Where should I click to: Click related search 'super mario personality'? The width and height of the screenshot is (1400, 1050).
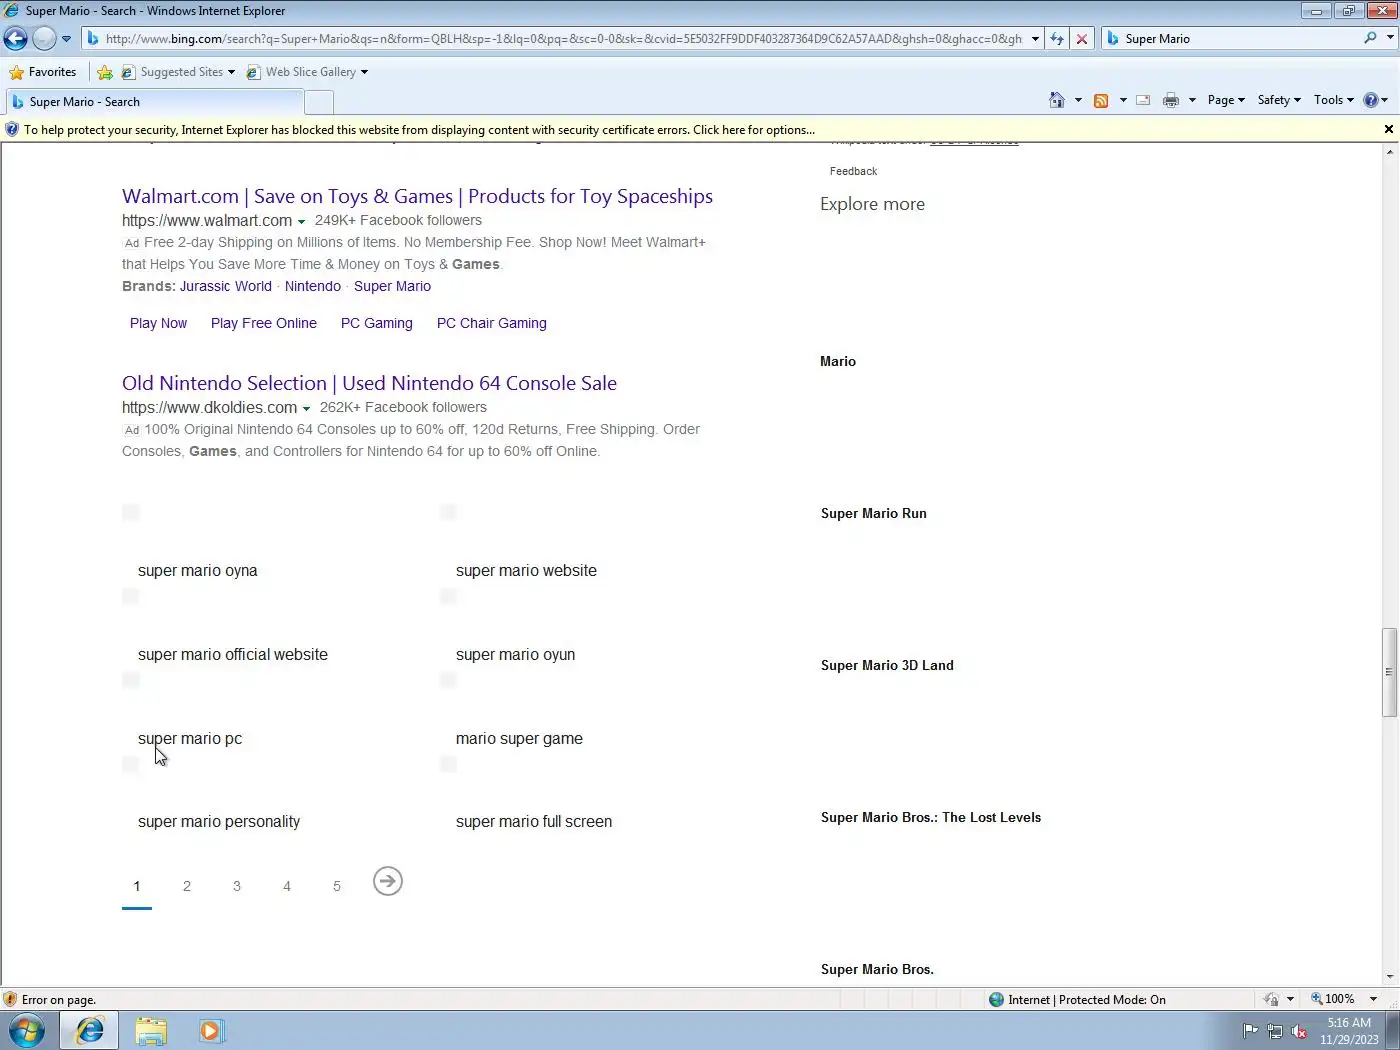[219, 822]
